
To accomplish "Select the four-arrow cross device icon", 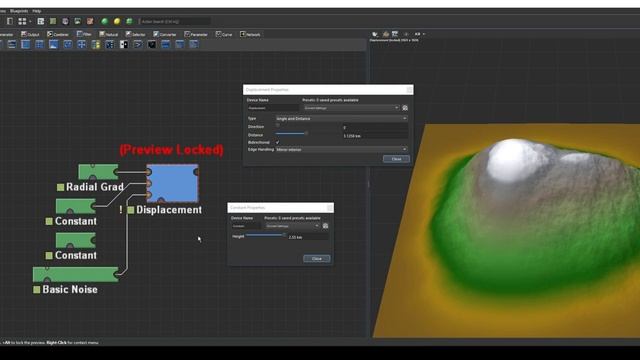I will [82, 44].
